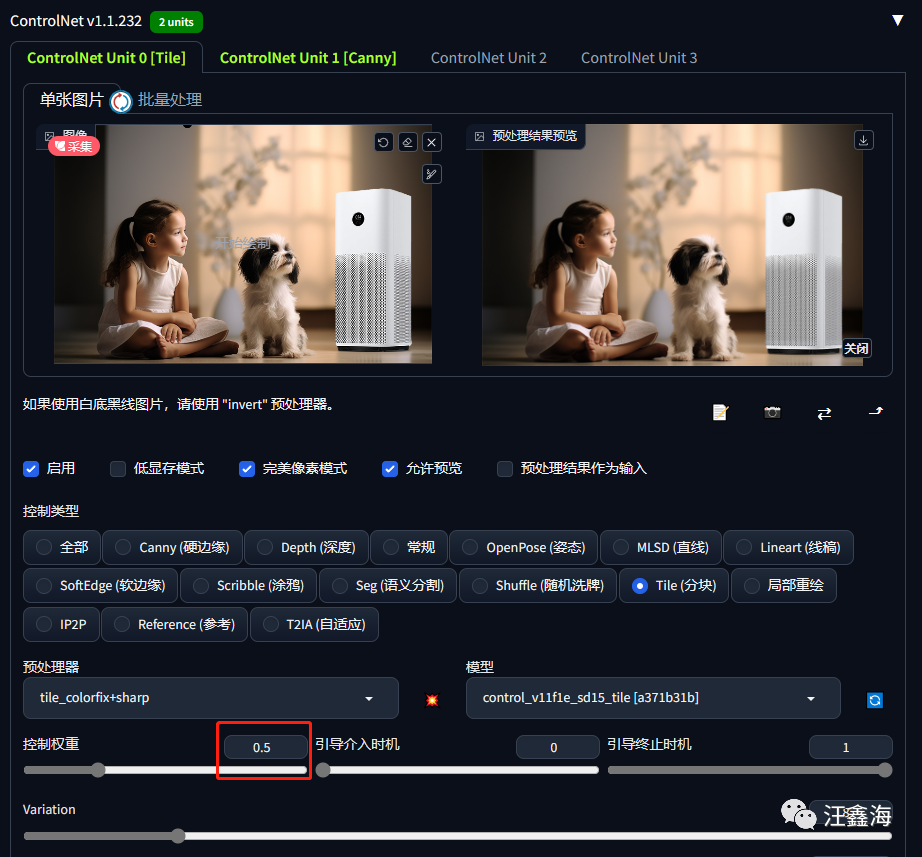
Task: Select the 单张图片 single image tab
Action: point(71,99)
